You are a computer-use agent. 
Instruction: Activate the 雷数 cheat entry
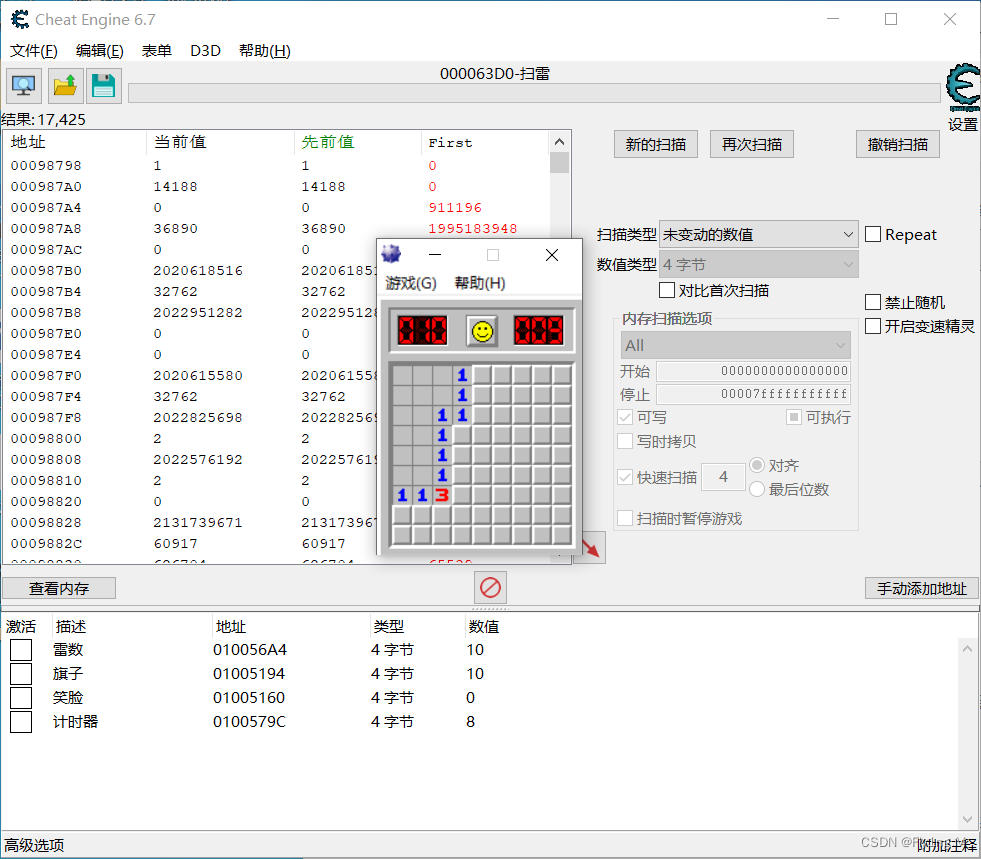pos(21,649)
